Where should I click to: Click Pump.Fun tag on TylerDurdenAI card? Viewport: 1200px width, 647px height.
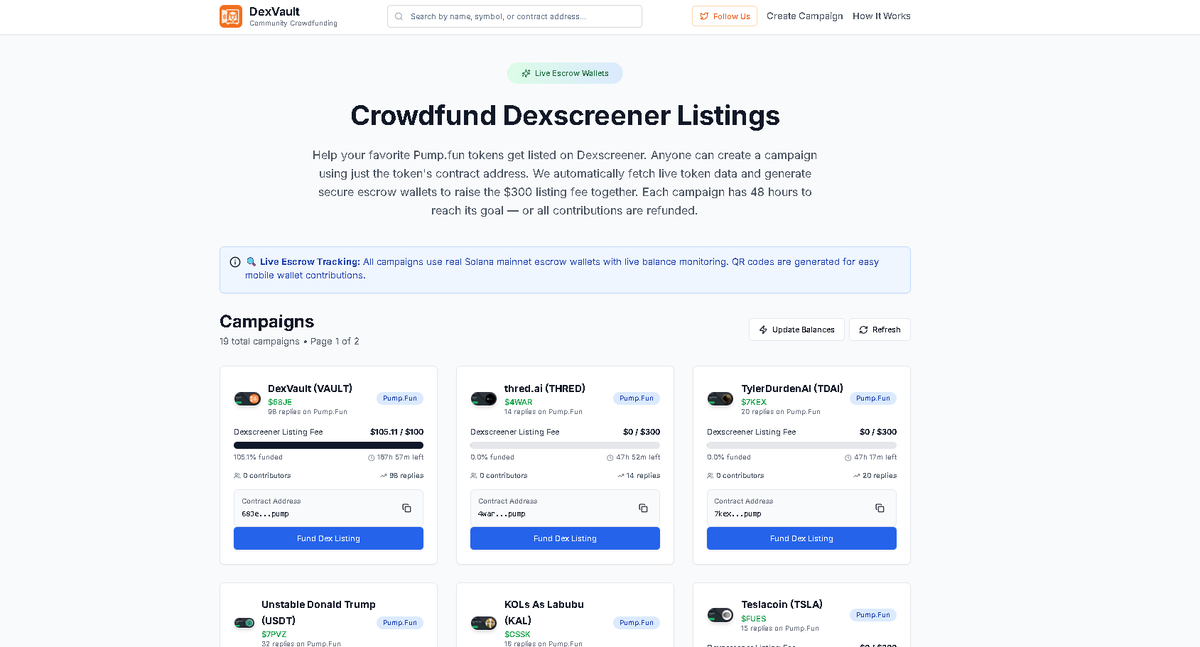point(873,398)
